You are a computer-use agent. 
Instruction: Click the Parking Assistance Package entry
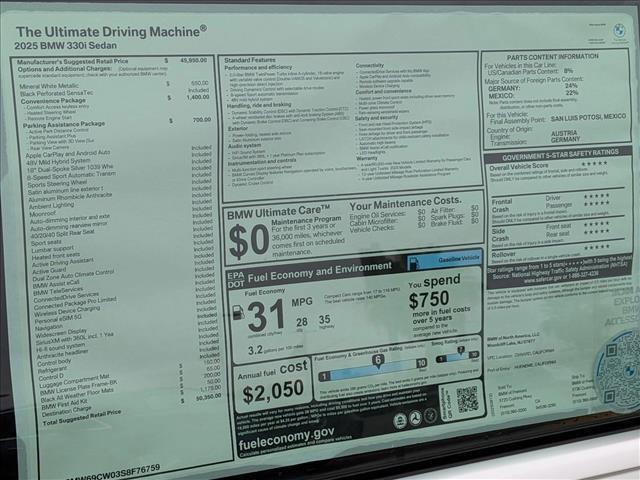click(65, 124)
